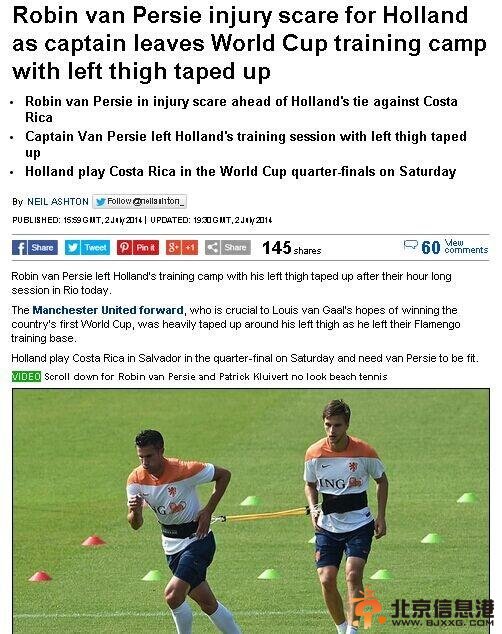This screenshot has height=634, width=502.
Task: Click the Facebook Share button label
Action: (x=42, y=247)
